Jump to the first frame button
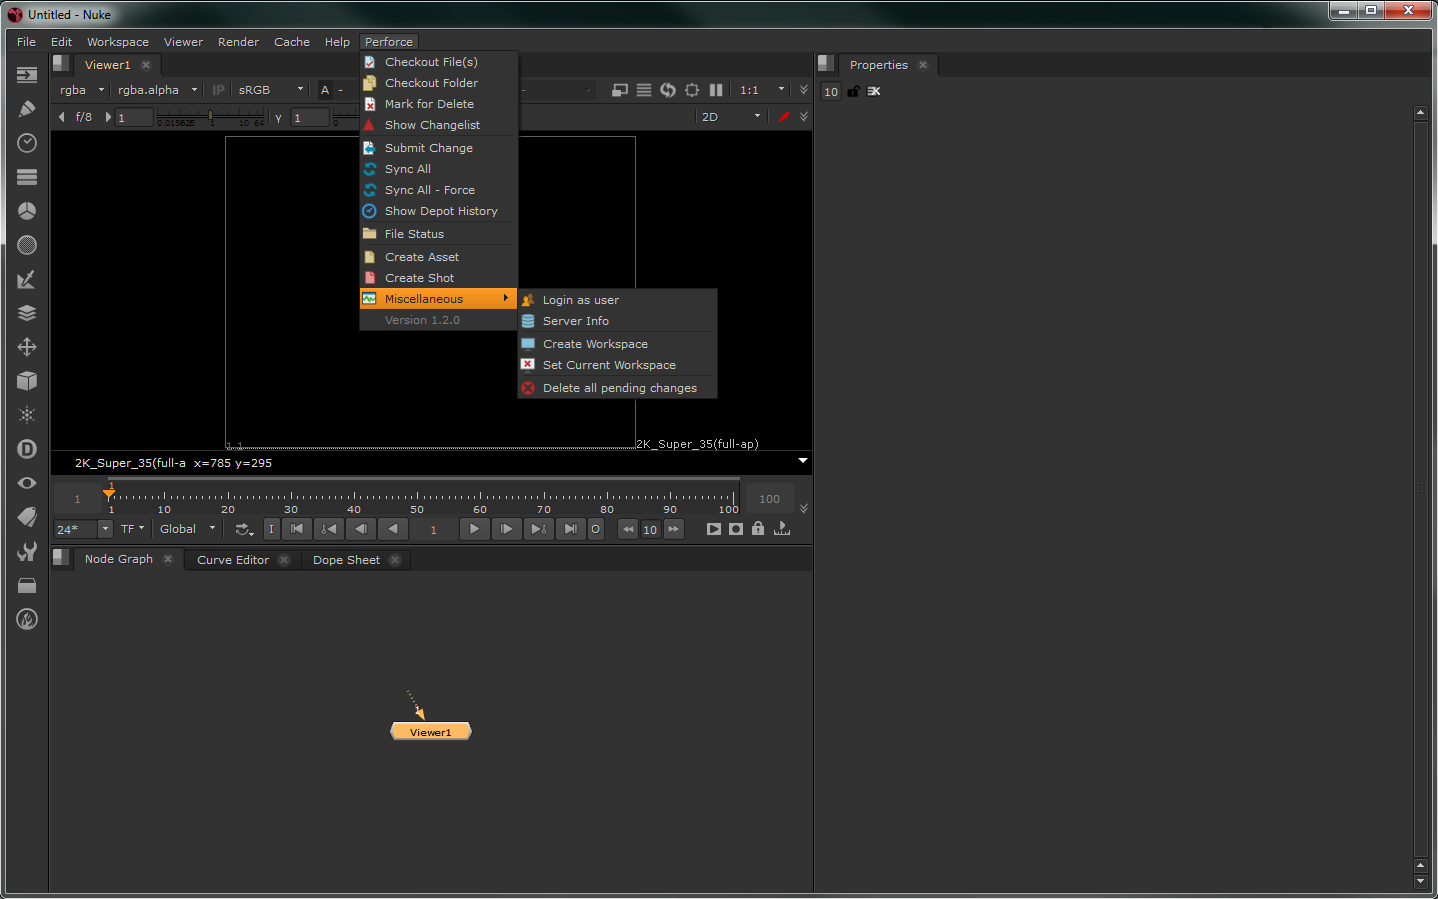Viewport: 1438px width, 899px height. pyautogui.click(x=297, y=529)
